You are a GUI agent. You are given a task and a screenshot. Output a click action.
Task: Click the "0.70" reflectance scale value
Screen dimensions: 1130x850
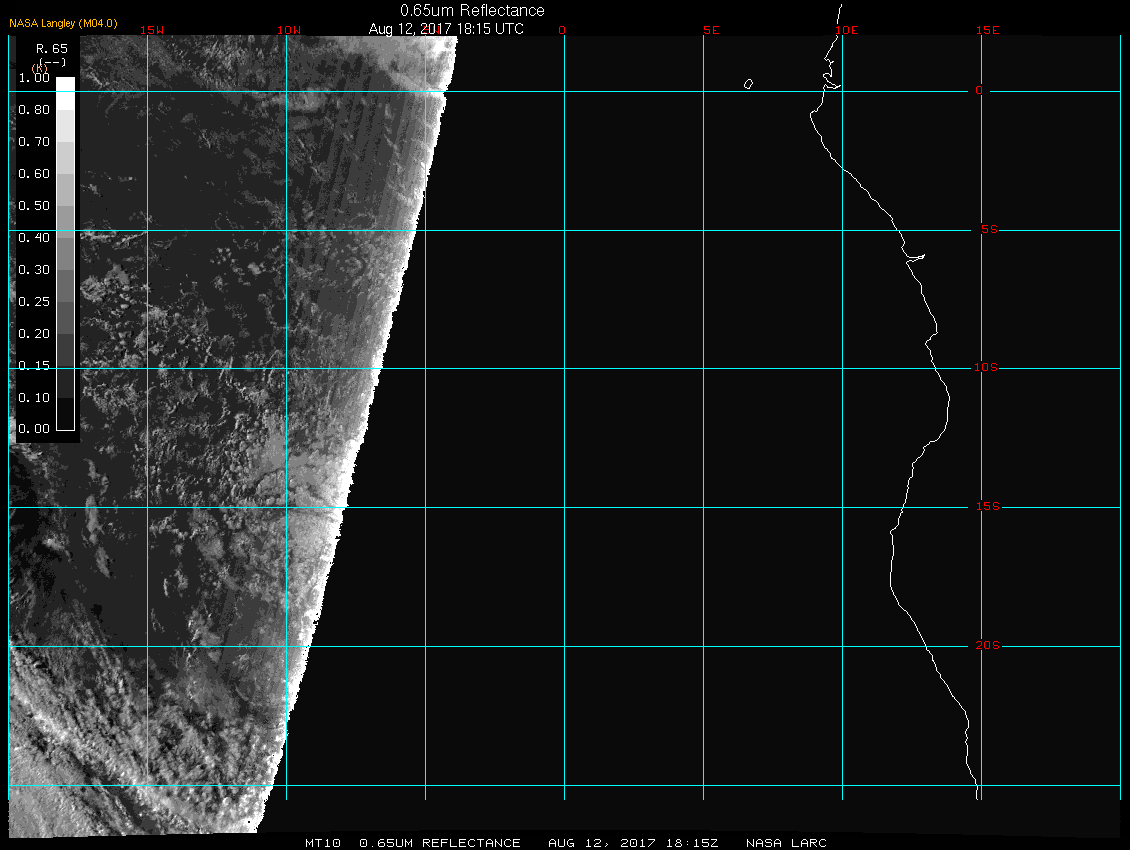click(34, 141)
